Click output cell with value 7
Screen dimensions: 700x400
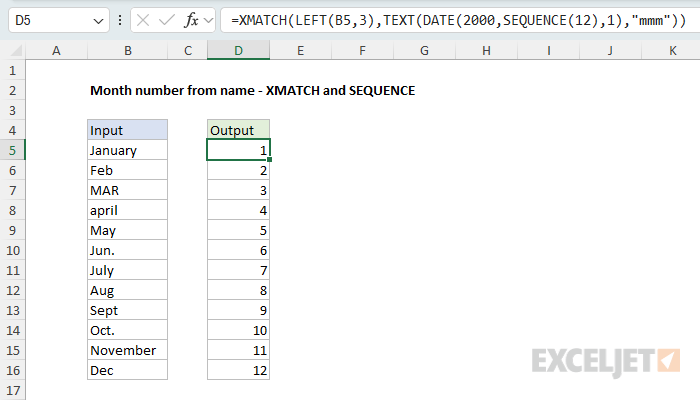[x=238, y=270]
